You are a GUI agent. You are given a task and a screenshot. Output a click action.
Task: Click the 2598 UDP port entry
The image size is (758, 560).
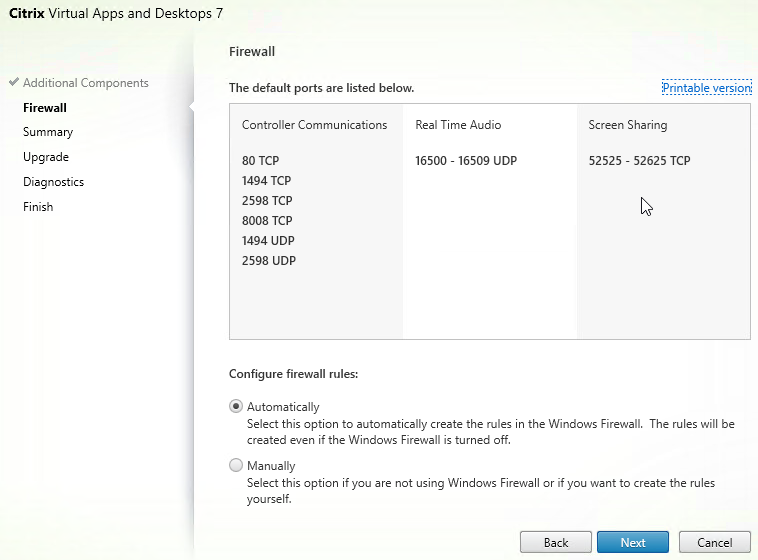click(x=269, y=261)
